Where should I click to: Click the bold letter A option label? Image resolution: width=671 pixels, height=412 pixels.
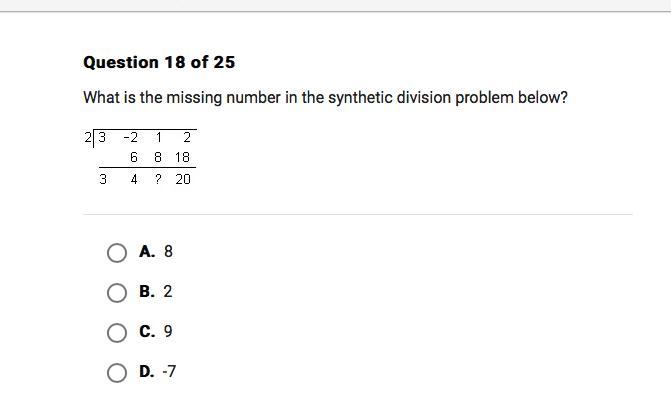pyautogui.click(x=147, y=251)
